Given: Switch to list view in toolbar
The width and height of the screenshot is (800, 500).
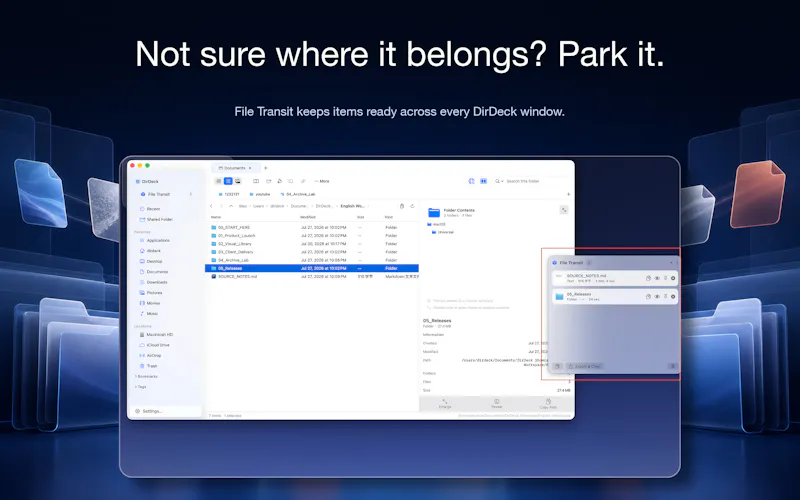Looking at the screenshot, I should tap(228, 181).
